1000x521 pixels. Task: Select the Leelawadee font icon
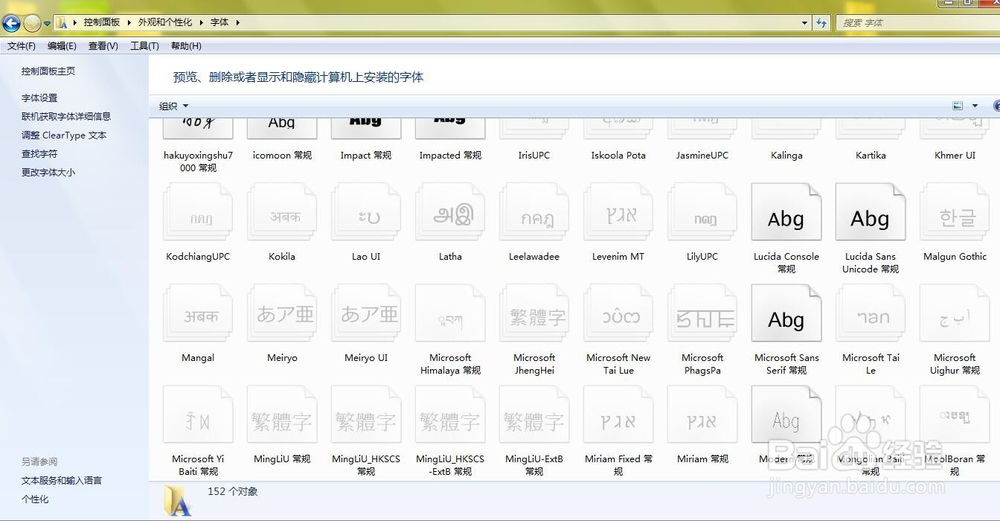point(534,212)
